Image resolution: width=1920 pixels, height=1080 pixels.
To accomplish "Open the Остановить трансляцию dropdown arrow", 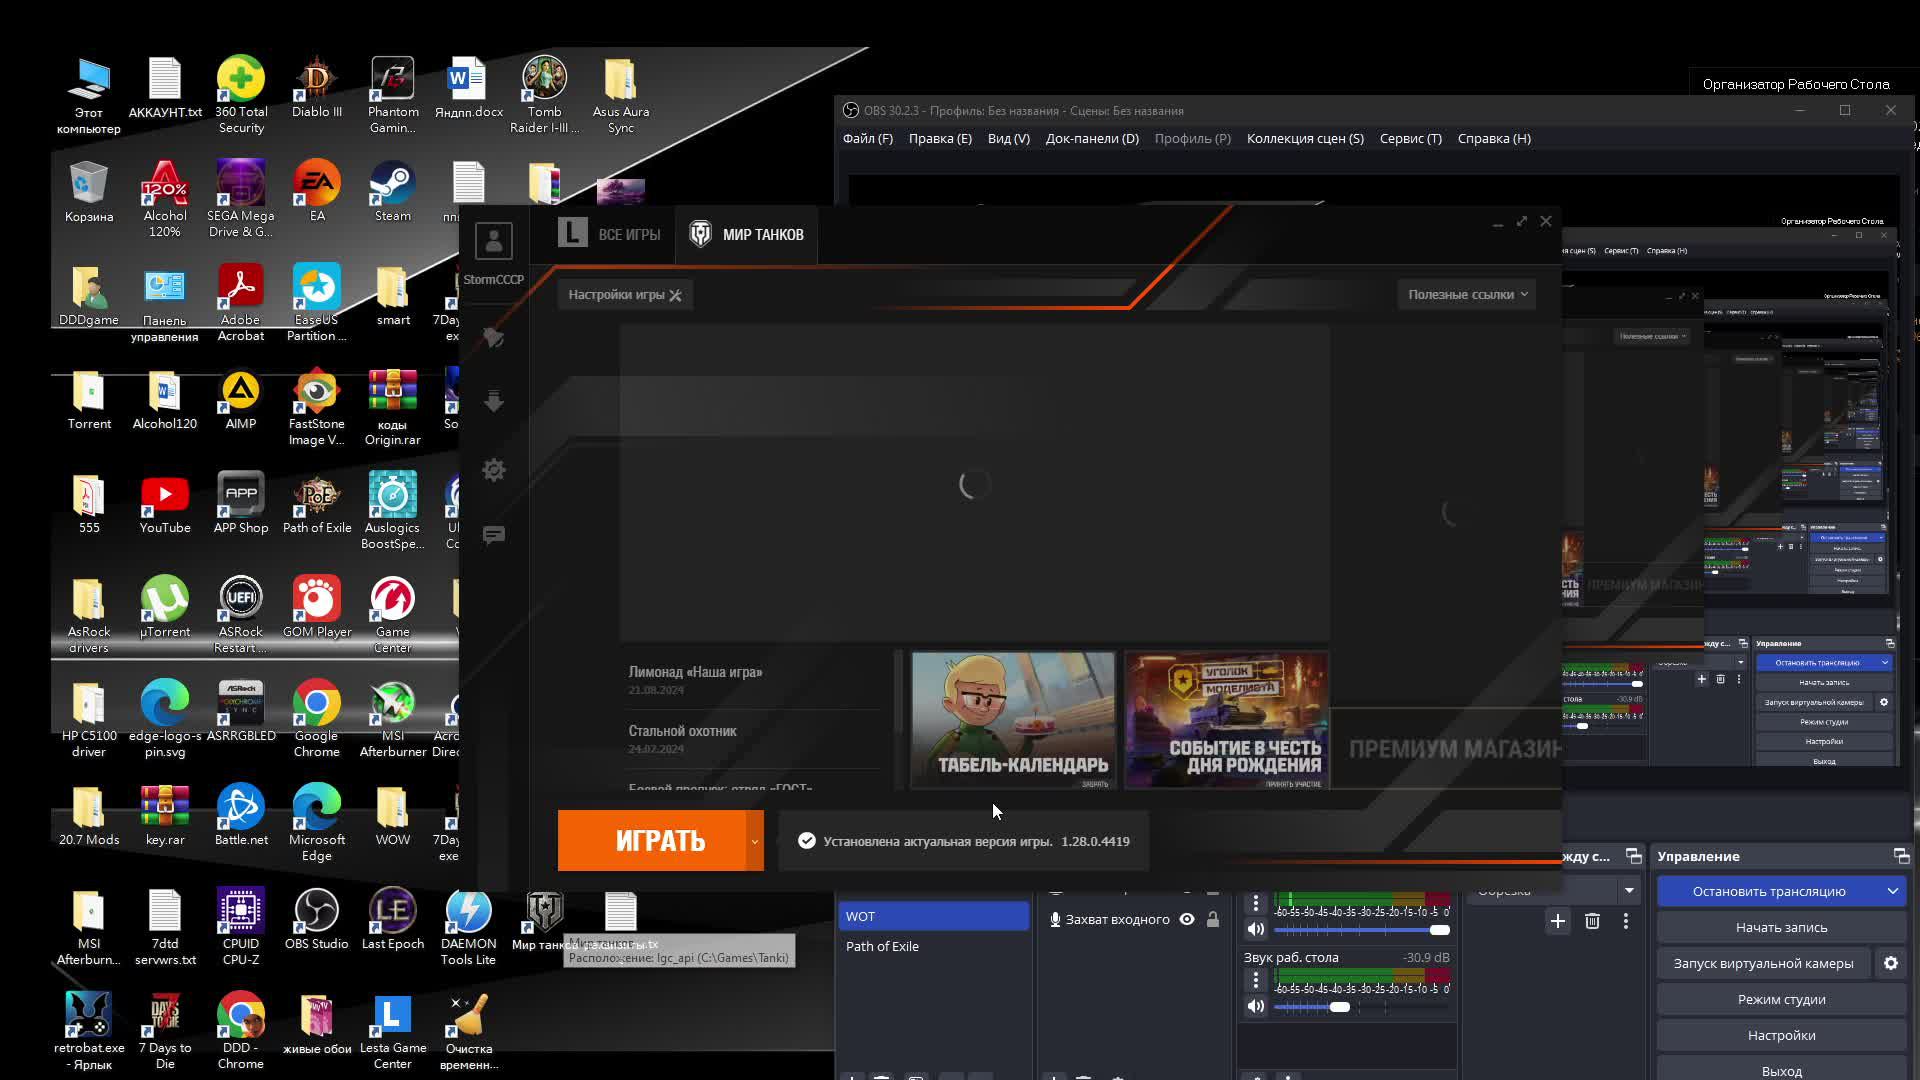I will 1892,891.
